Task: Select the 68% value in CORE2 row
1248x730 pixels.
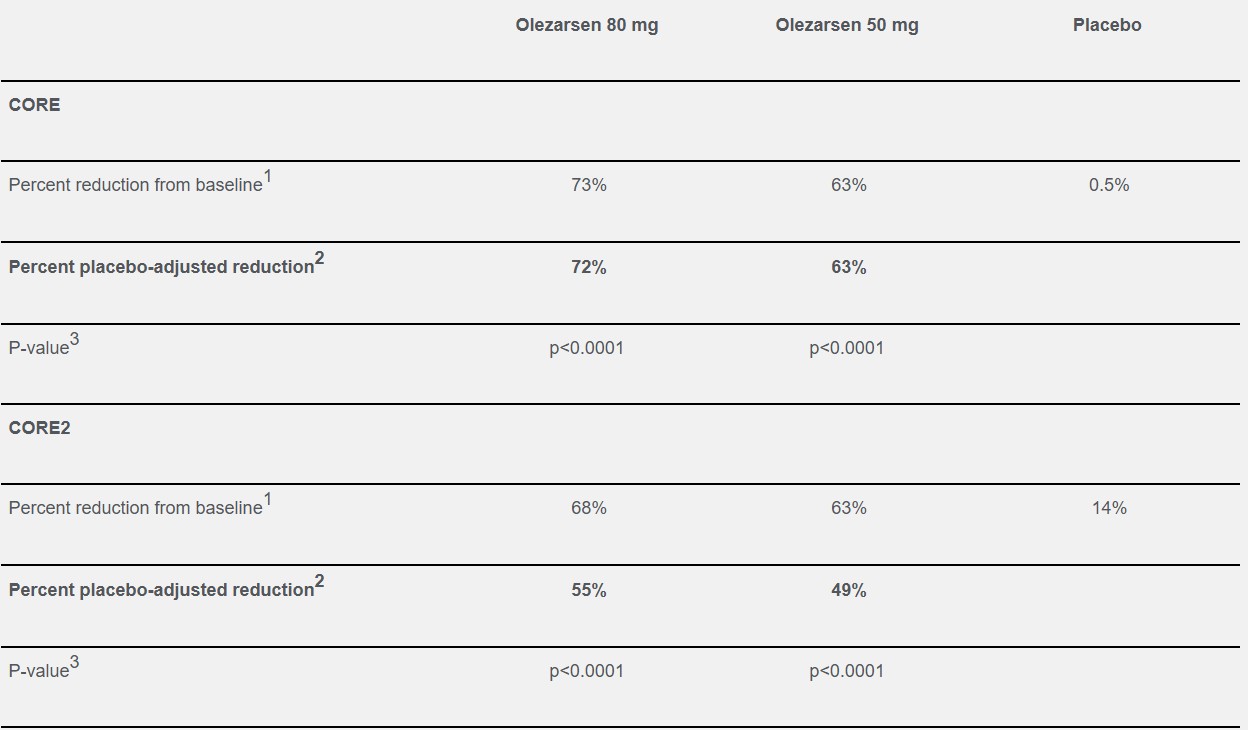Action: (589, 508)
